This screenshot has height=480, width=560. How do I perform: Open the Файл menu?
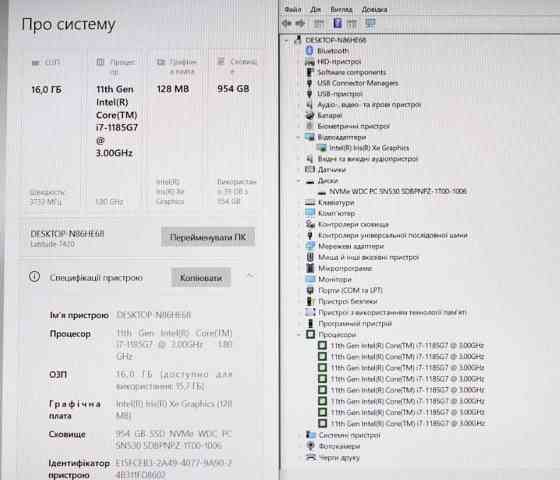(x=293, y=10)
